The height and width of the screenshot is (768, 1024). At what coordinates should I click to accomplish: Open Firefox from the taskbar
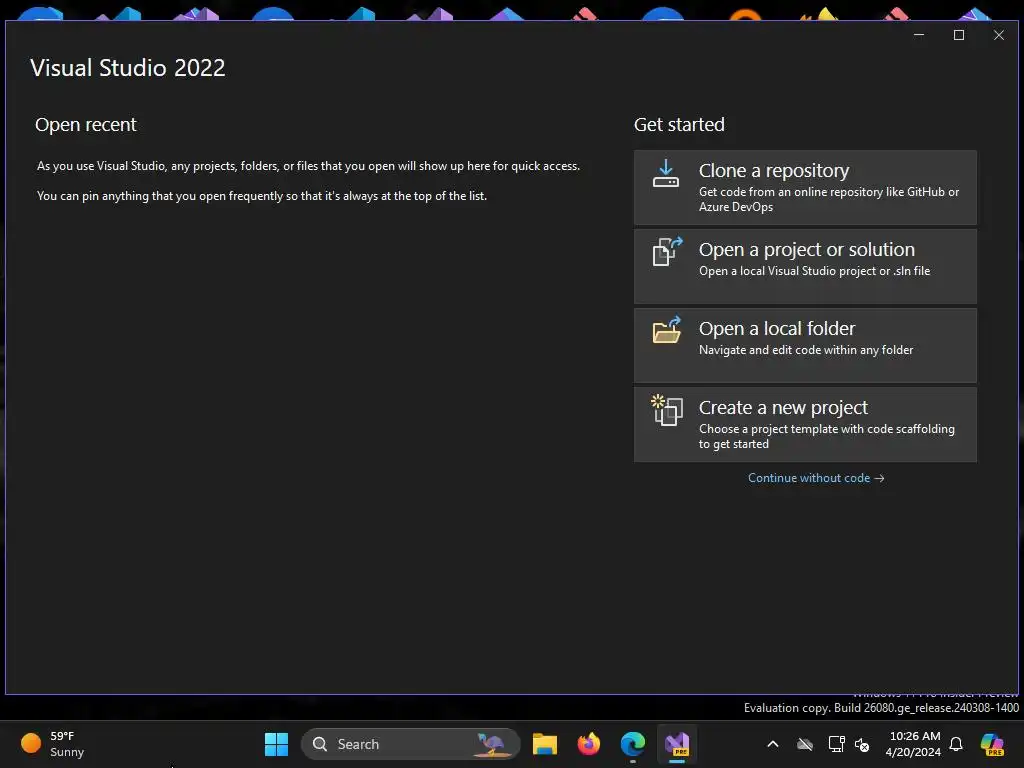click(588, 744)
